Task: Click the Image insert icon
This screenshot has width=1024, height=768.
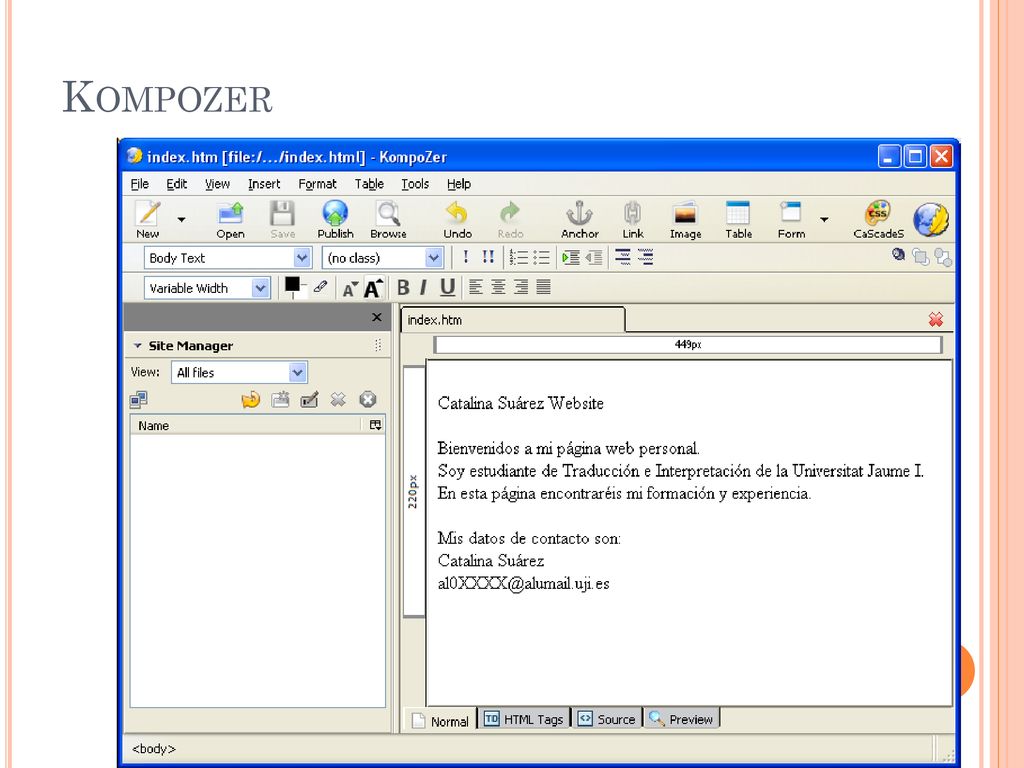Action: point(685,213)
